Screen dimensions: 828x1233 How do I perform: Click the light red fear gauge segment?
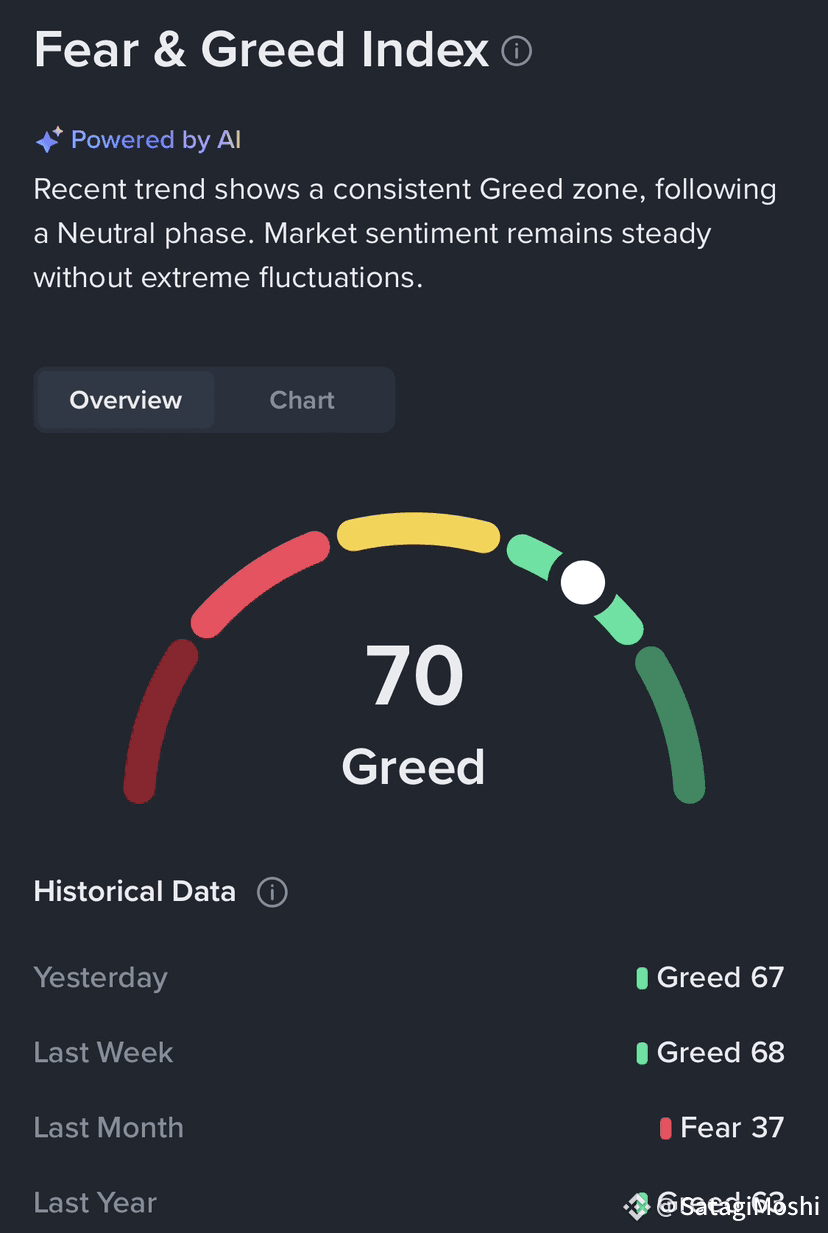pyautogui.click(x=260, y=584)
